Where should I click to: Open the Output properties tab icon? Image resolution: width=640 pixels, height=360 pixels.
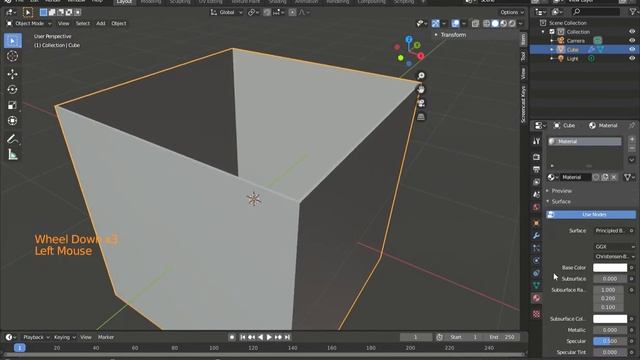[x=536, y=169]
